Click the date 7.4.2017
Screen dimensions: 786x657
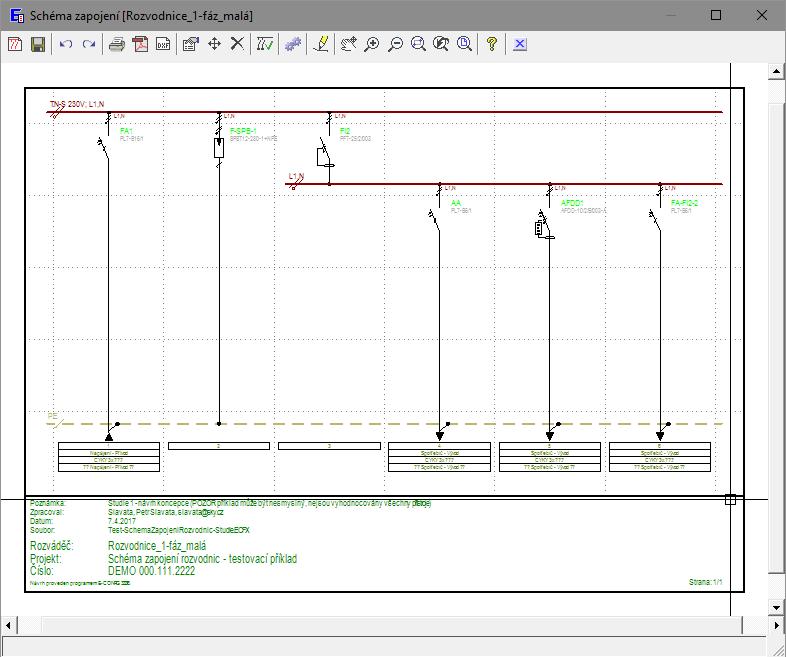[122, 521]
